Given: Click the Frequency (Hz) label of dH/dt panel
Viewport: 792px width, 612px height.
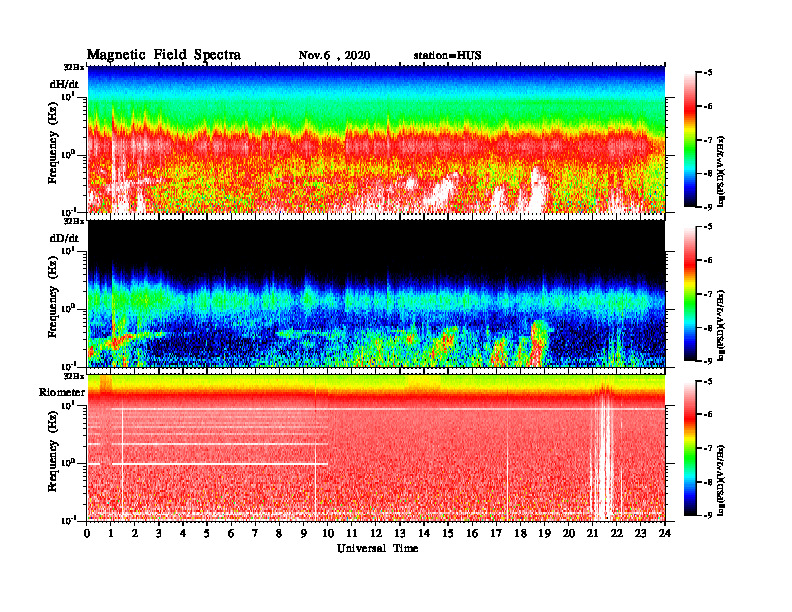Looking at the screenshot, I should [x=53, y=143].
